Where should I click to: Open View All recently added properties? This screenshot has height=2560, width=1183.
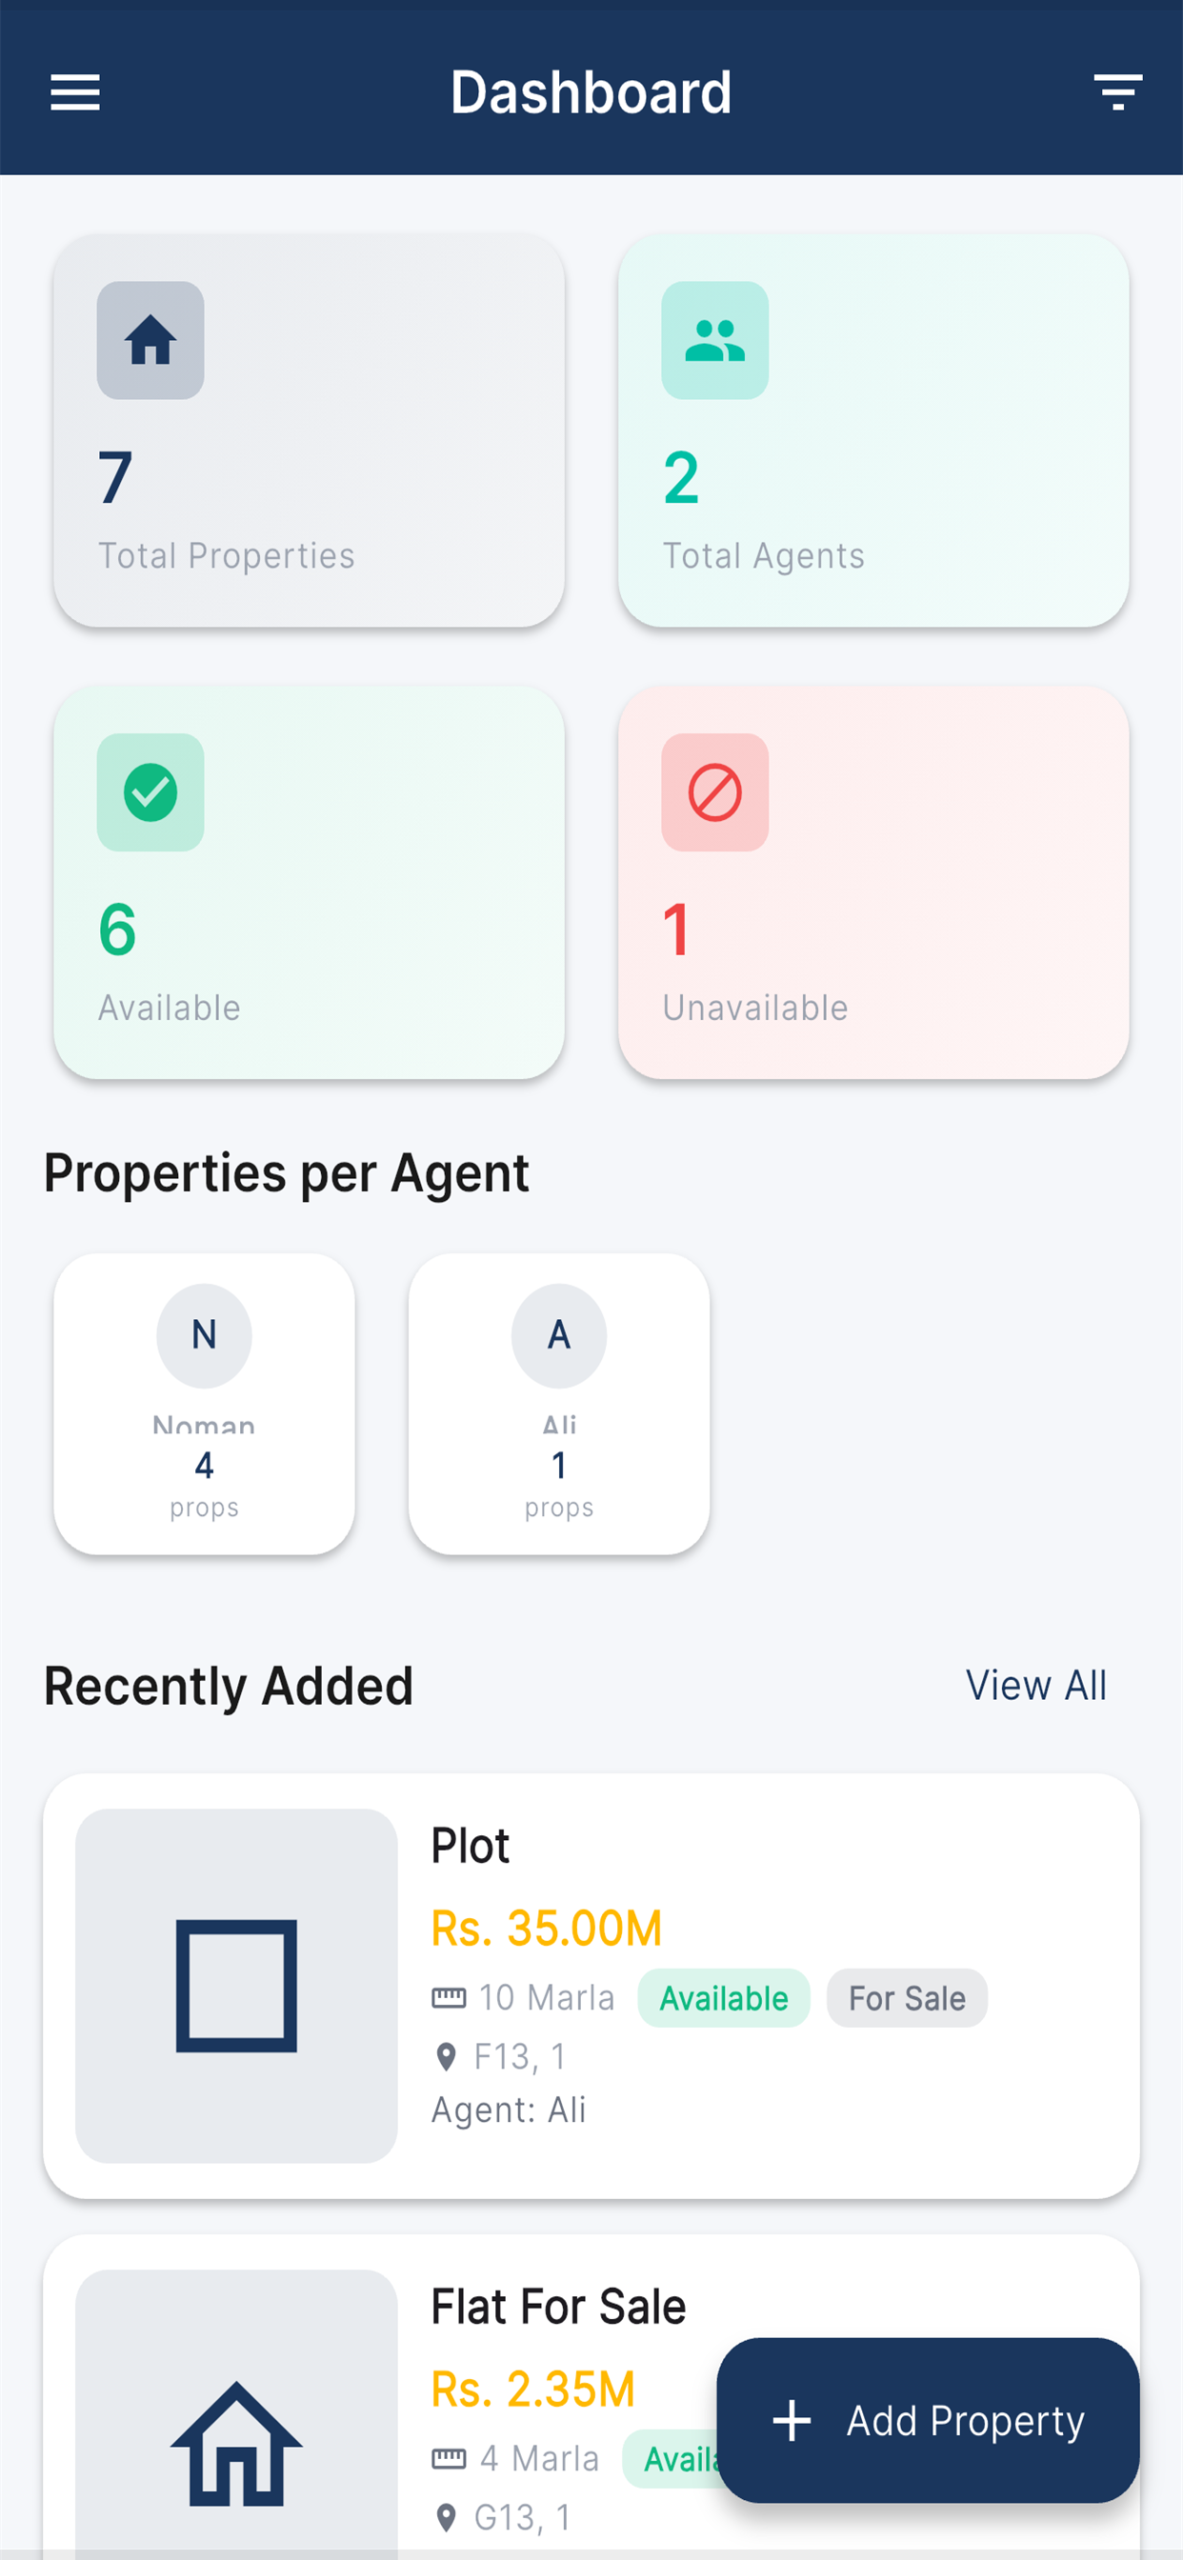[x=1036, y=1685]
